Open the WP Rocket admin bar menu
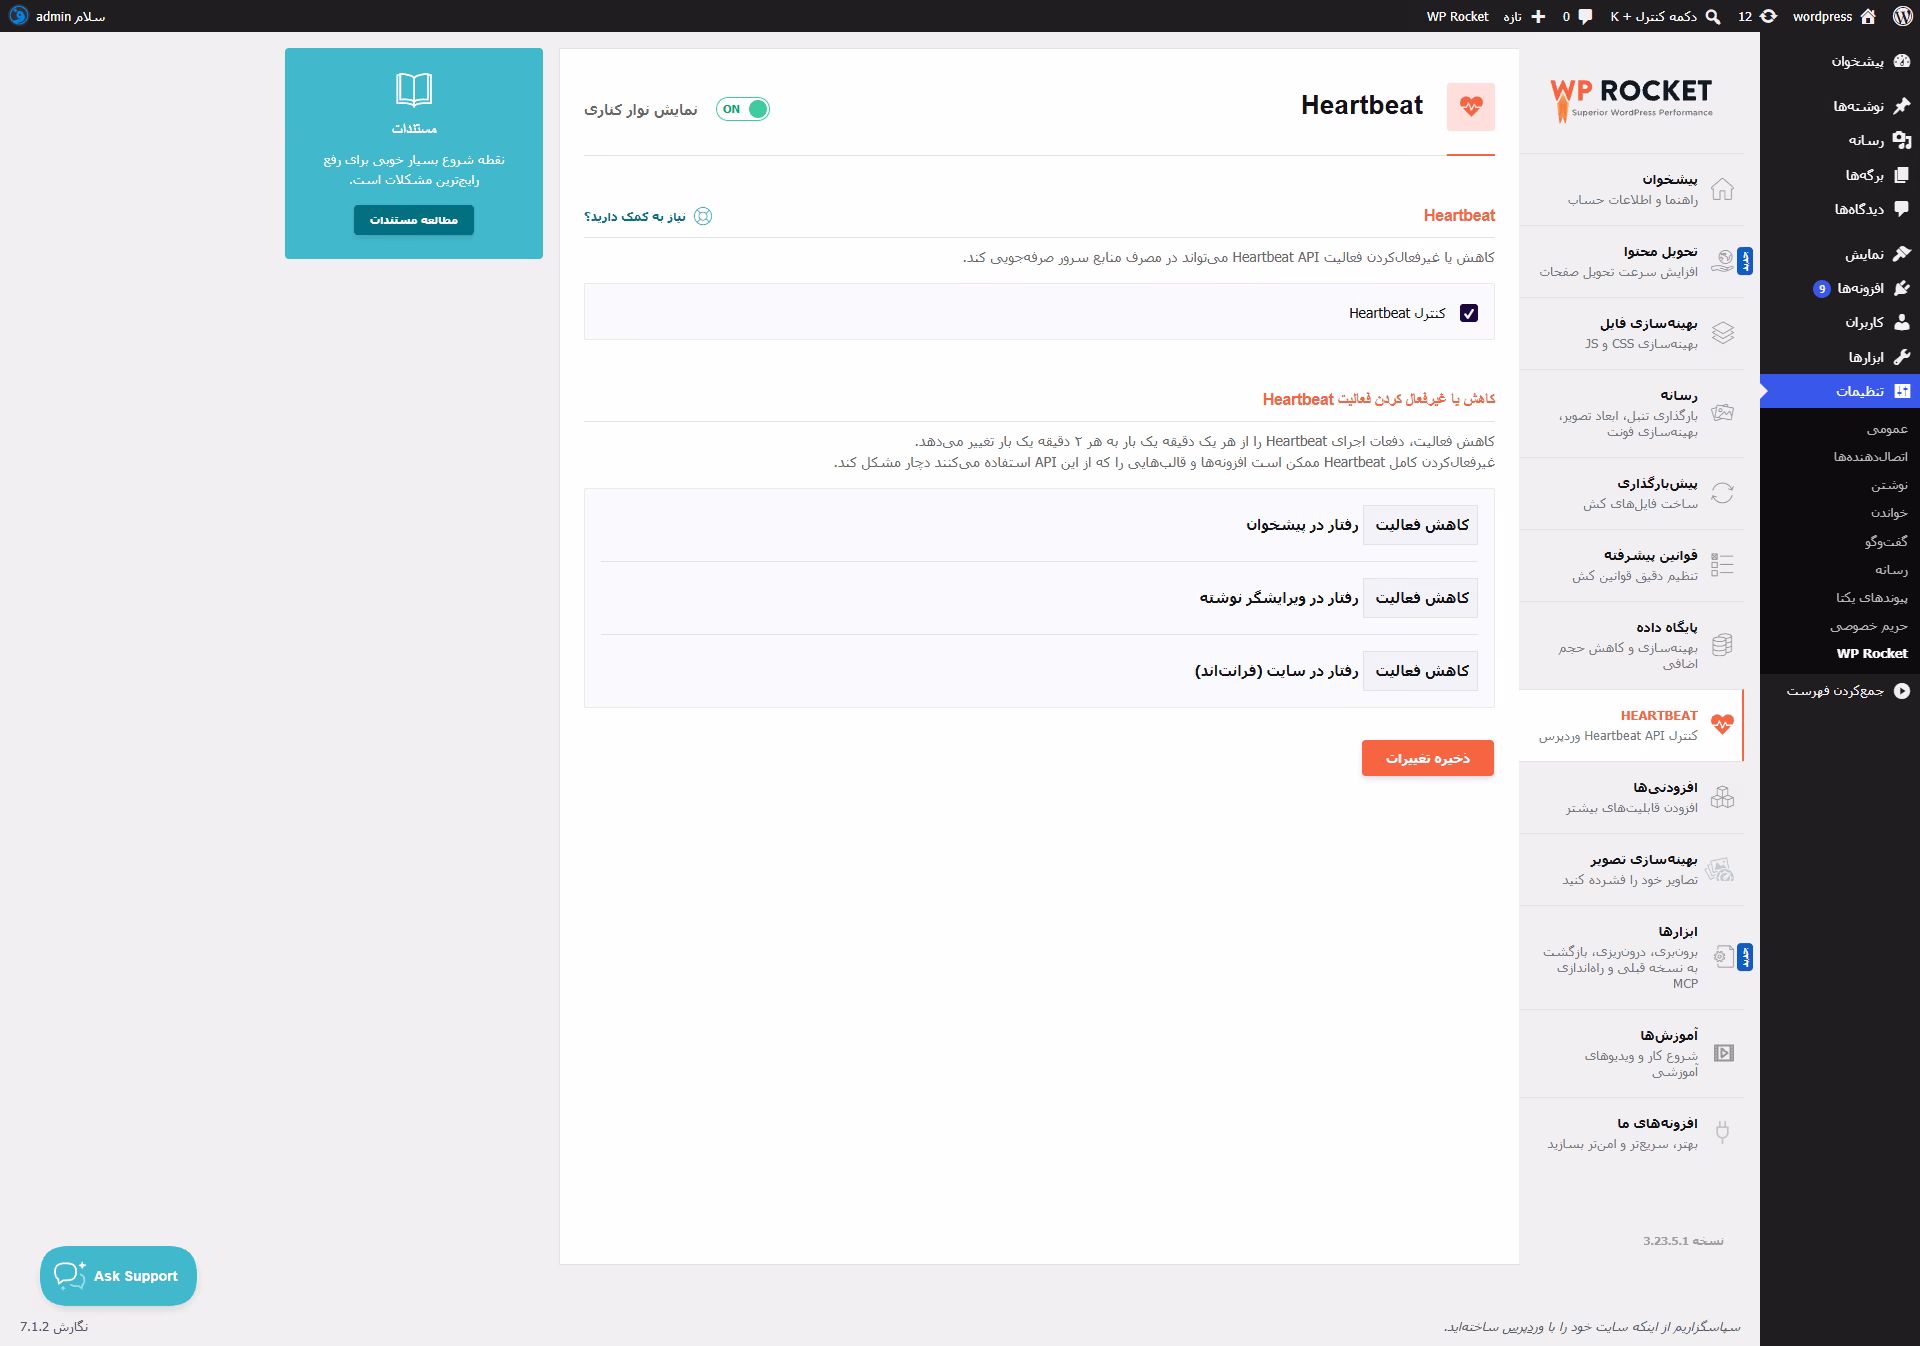The image size is (1920, 1346). pos(1457,16)
